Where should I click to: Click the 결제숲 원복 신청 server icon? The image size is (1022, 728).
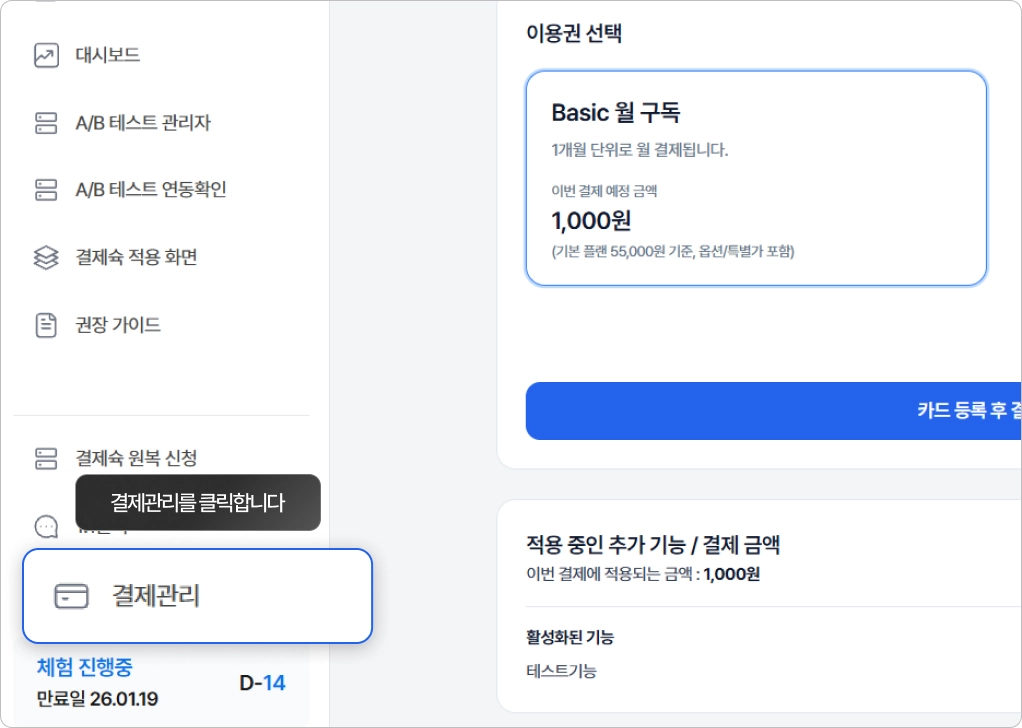[46, 459]
